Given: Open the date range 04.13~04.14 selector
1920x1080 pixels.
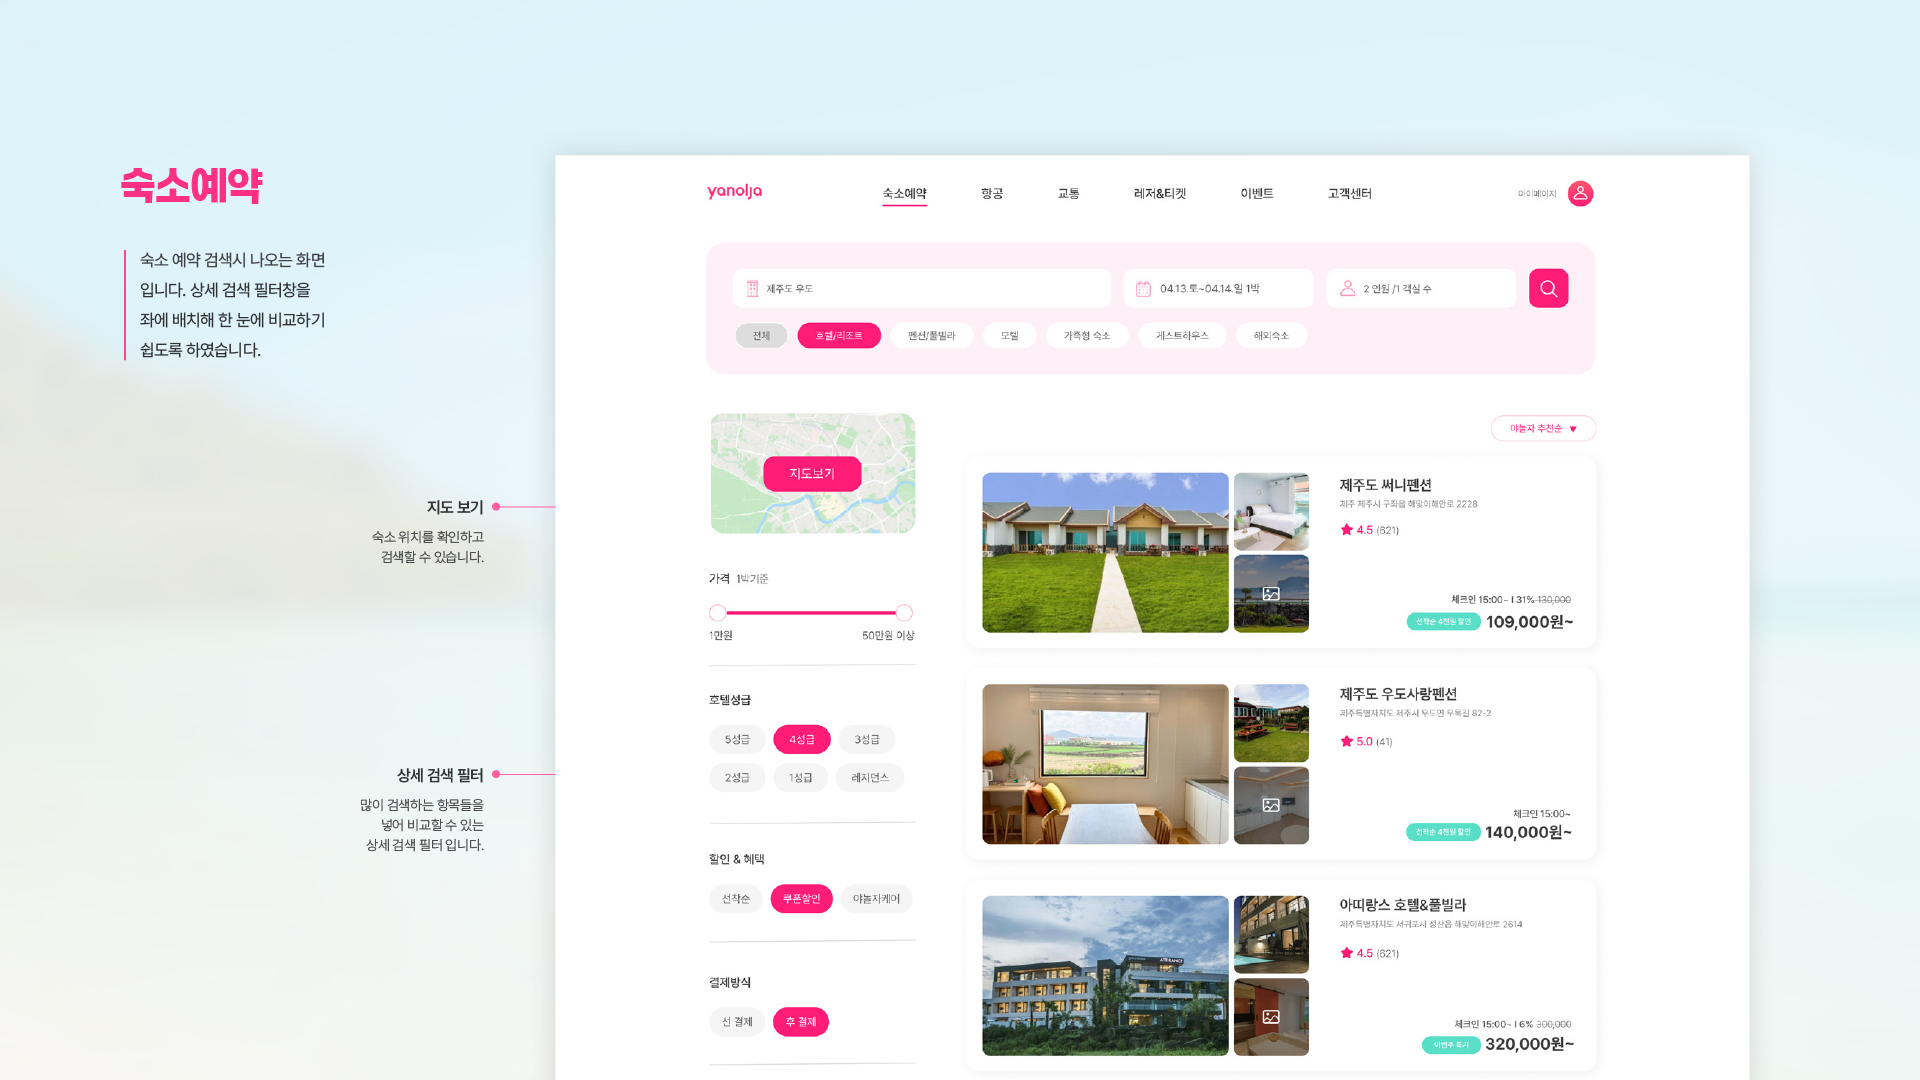Looking at the screenshot, I should [1218, 288].
